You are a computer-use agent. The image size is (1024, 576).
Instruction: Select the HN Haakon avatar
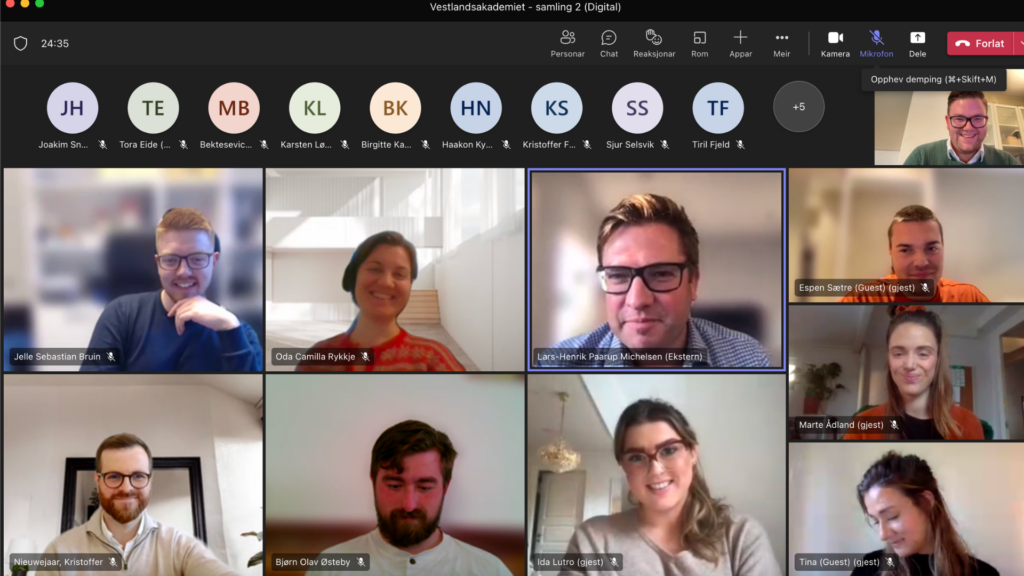[475, 108]
